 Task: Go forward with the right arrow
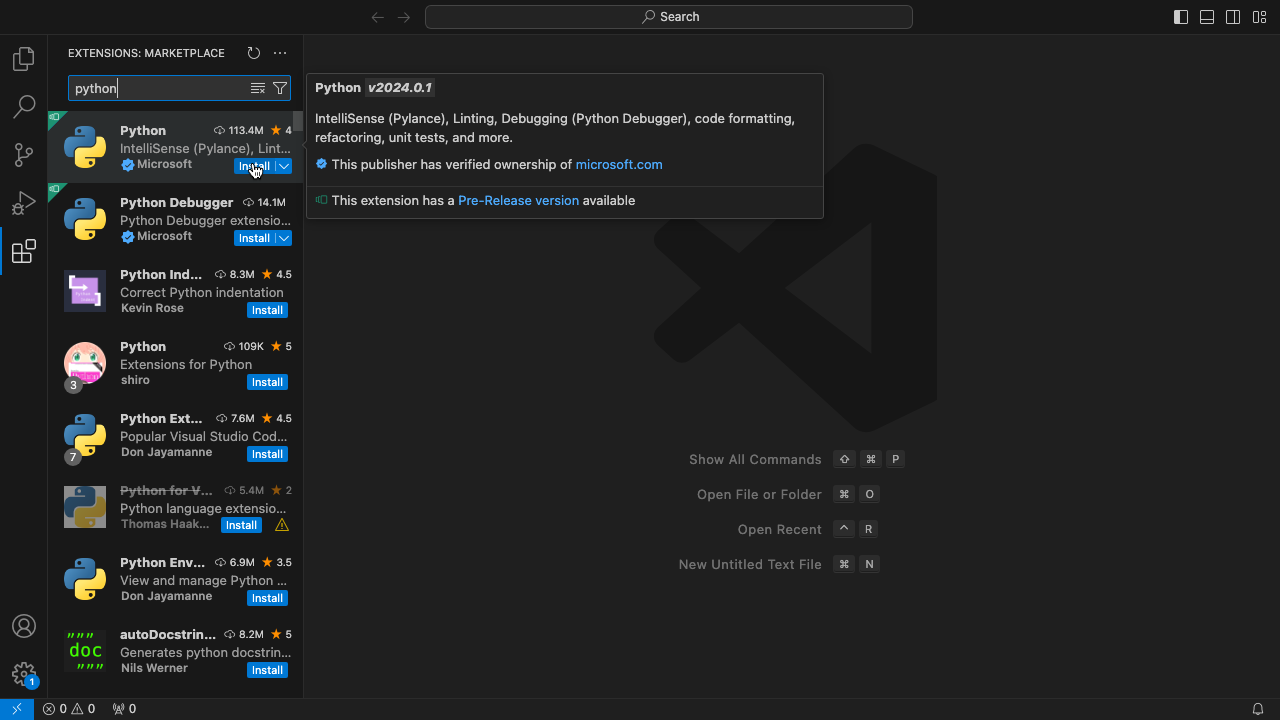(404, 17)
